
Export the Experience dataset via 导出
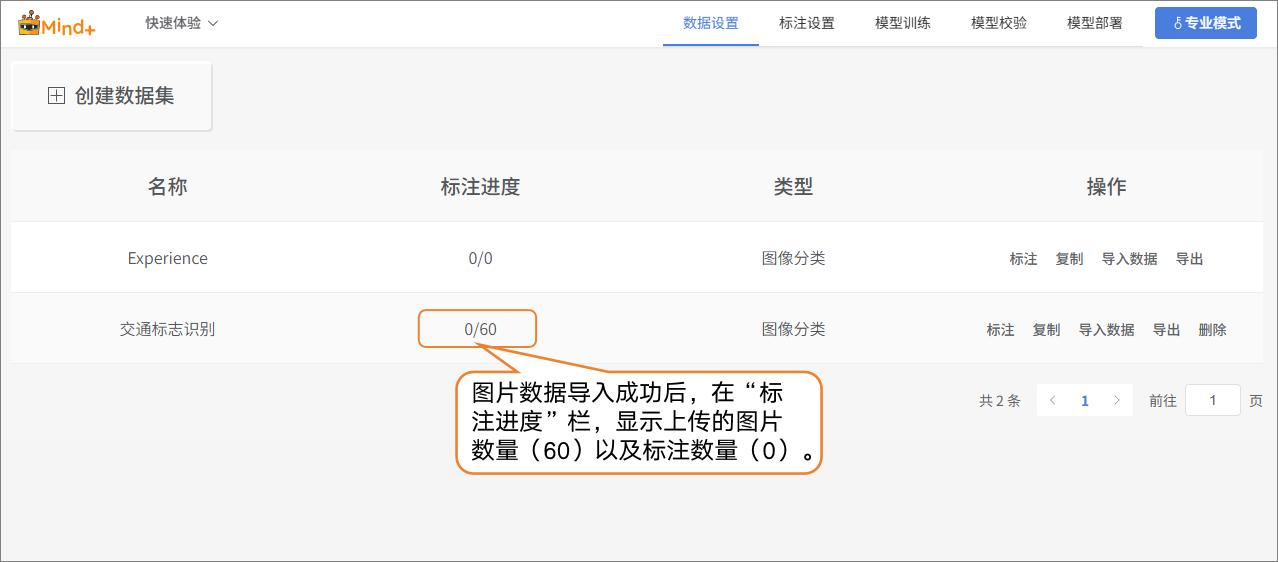coord(1189,259)
